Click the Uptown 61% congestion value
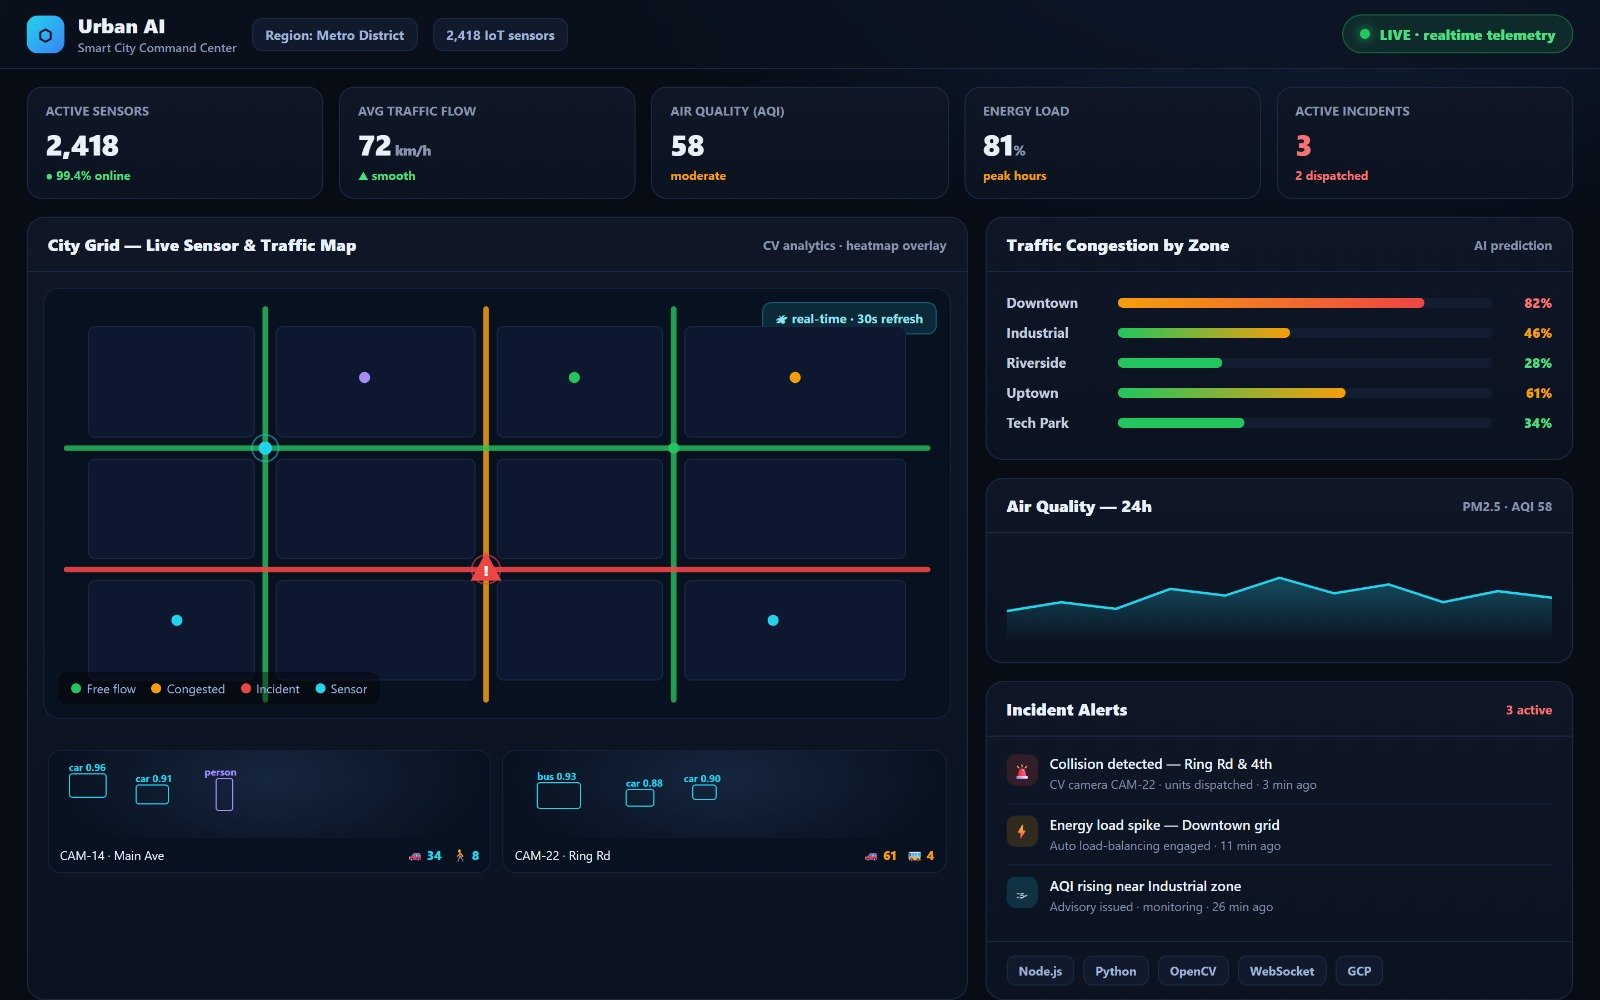Viewport: 1600px width, 1000px height. 1539,393
